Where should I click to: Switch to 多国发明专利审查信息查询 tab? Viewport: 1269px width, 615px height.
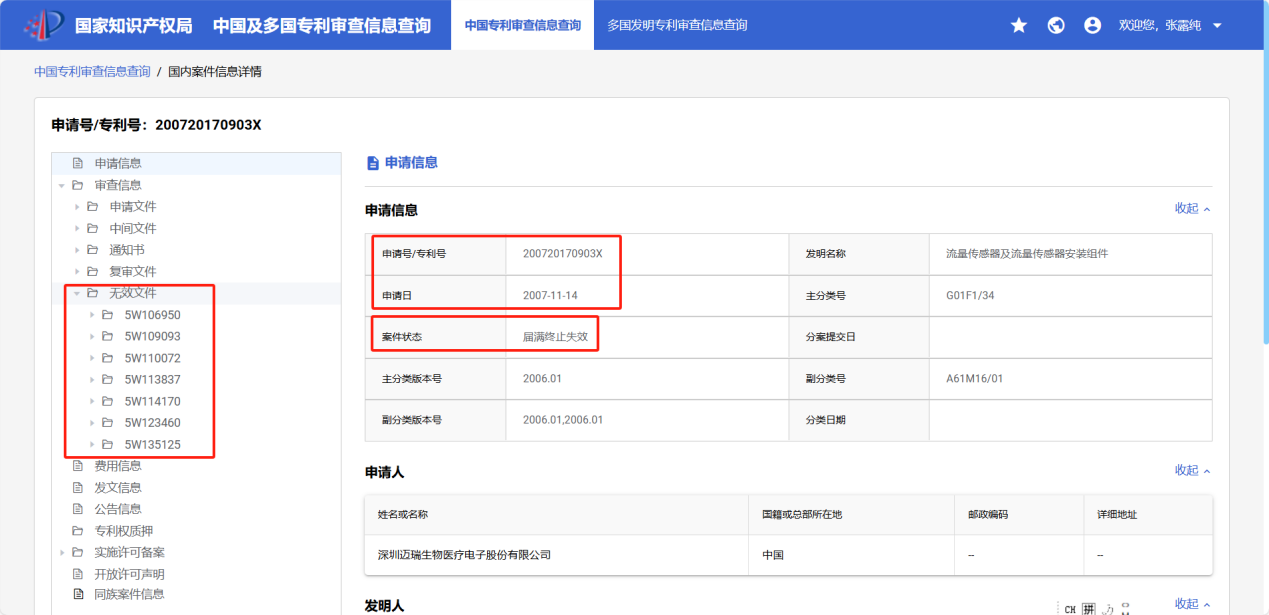click(677, 25)
